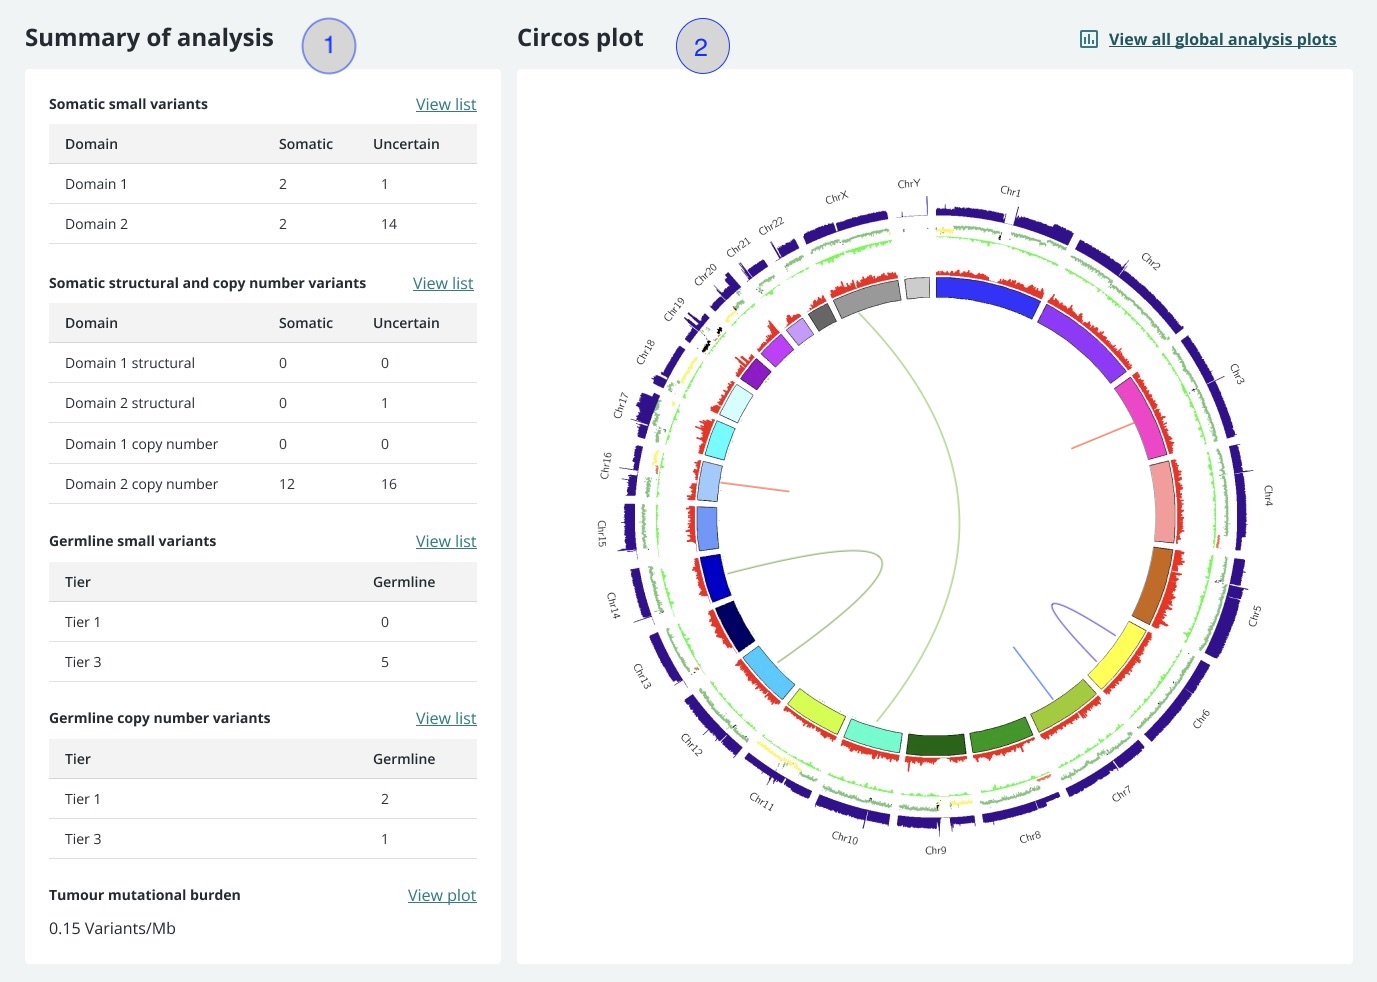Click the Chr5 label on Circos plot
The image size is (1377, 982).
[1255, 615]
